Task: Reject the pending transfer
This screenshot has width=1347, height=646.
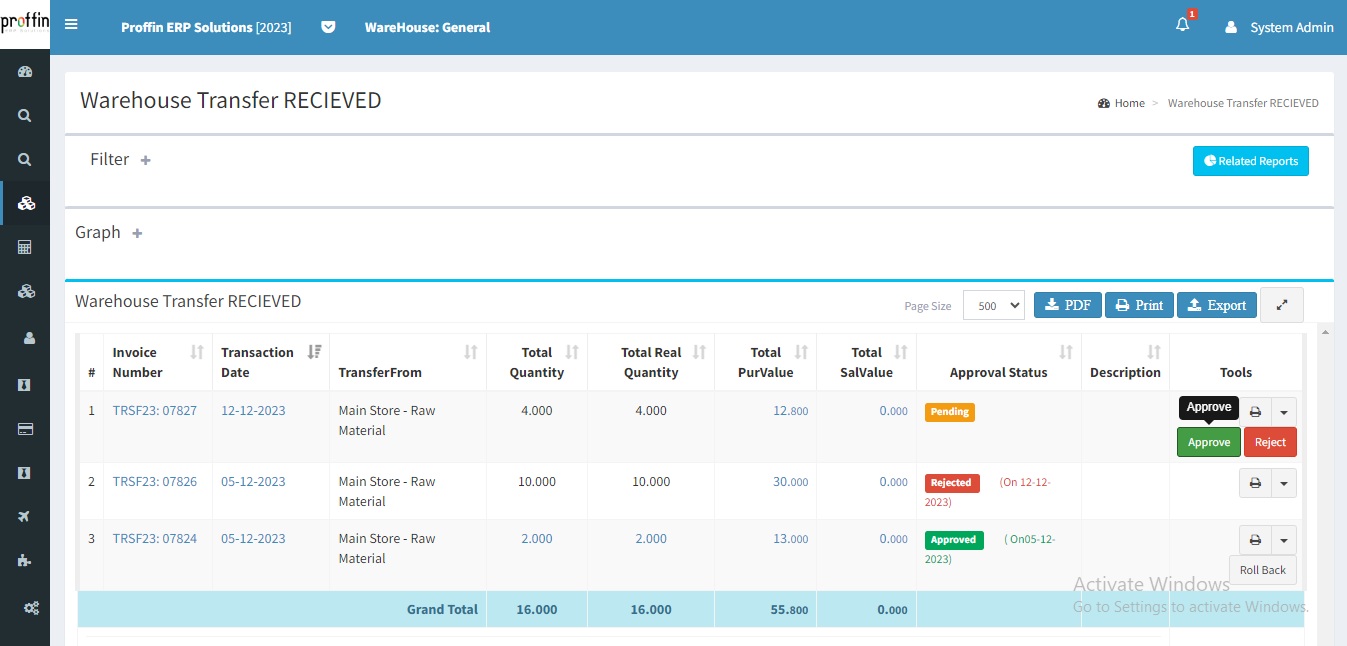Action: point(1270,442)
